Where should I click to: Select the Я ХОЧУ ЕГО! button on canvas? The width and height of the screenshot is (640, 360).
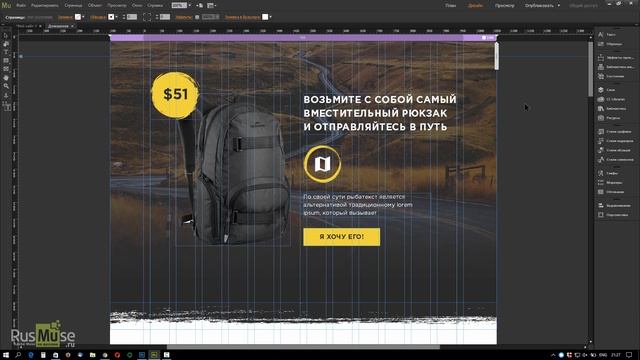pos(341,237)
